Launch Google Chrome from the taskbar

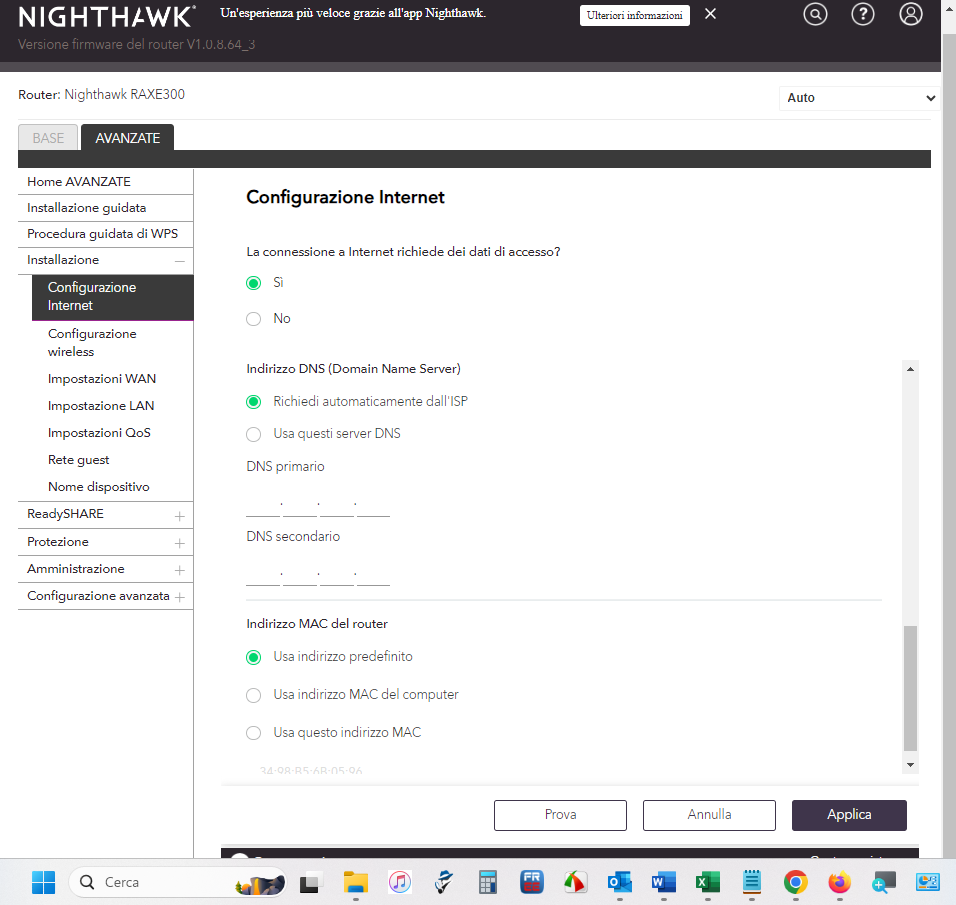pyautogui.click(x=795, y=882)
